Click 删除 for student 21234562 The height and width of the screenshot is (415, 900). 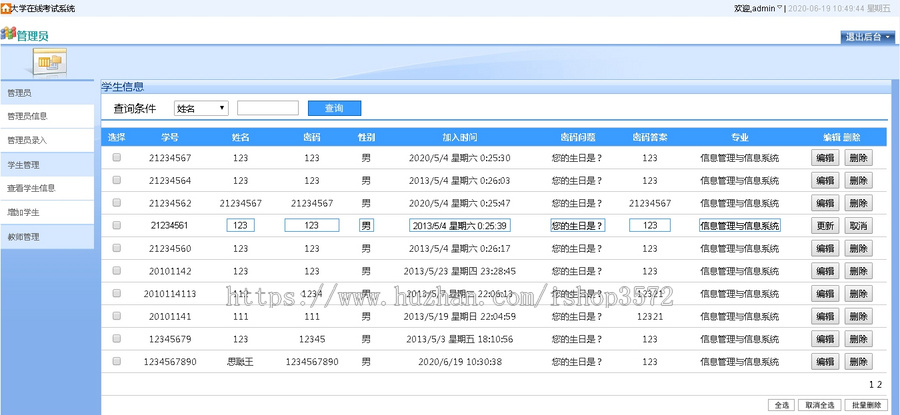pos(859,203)
